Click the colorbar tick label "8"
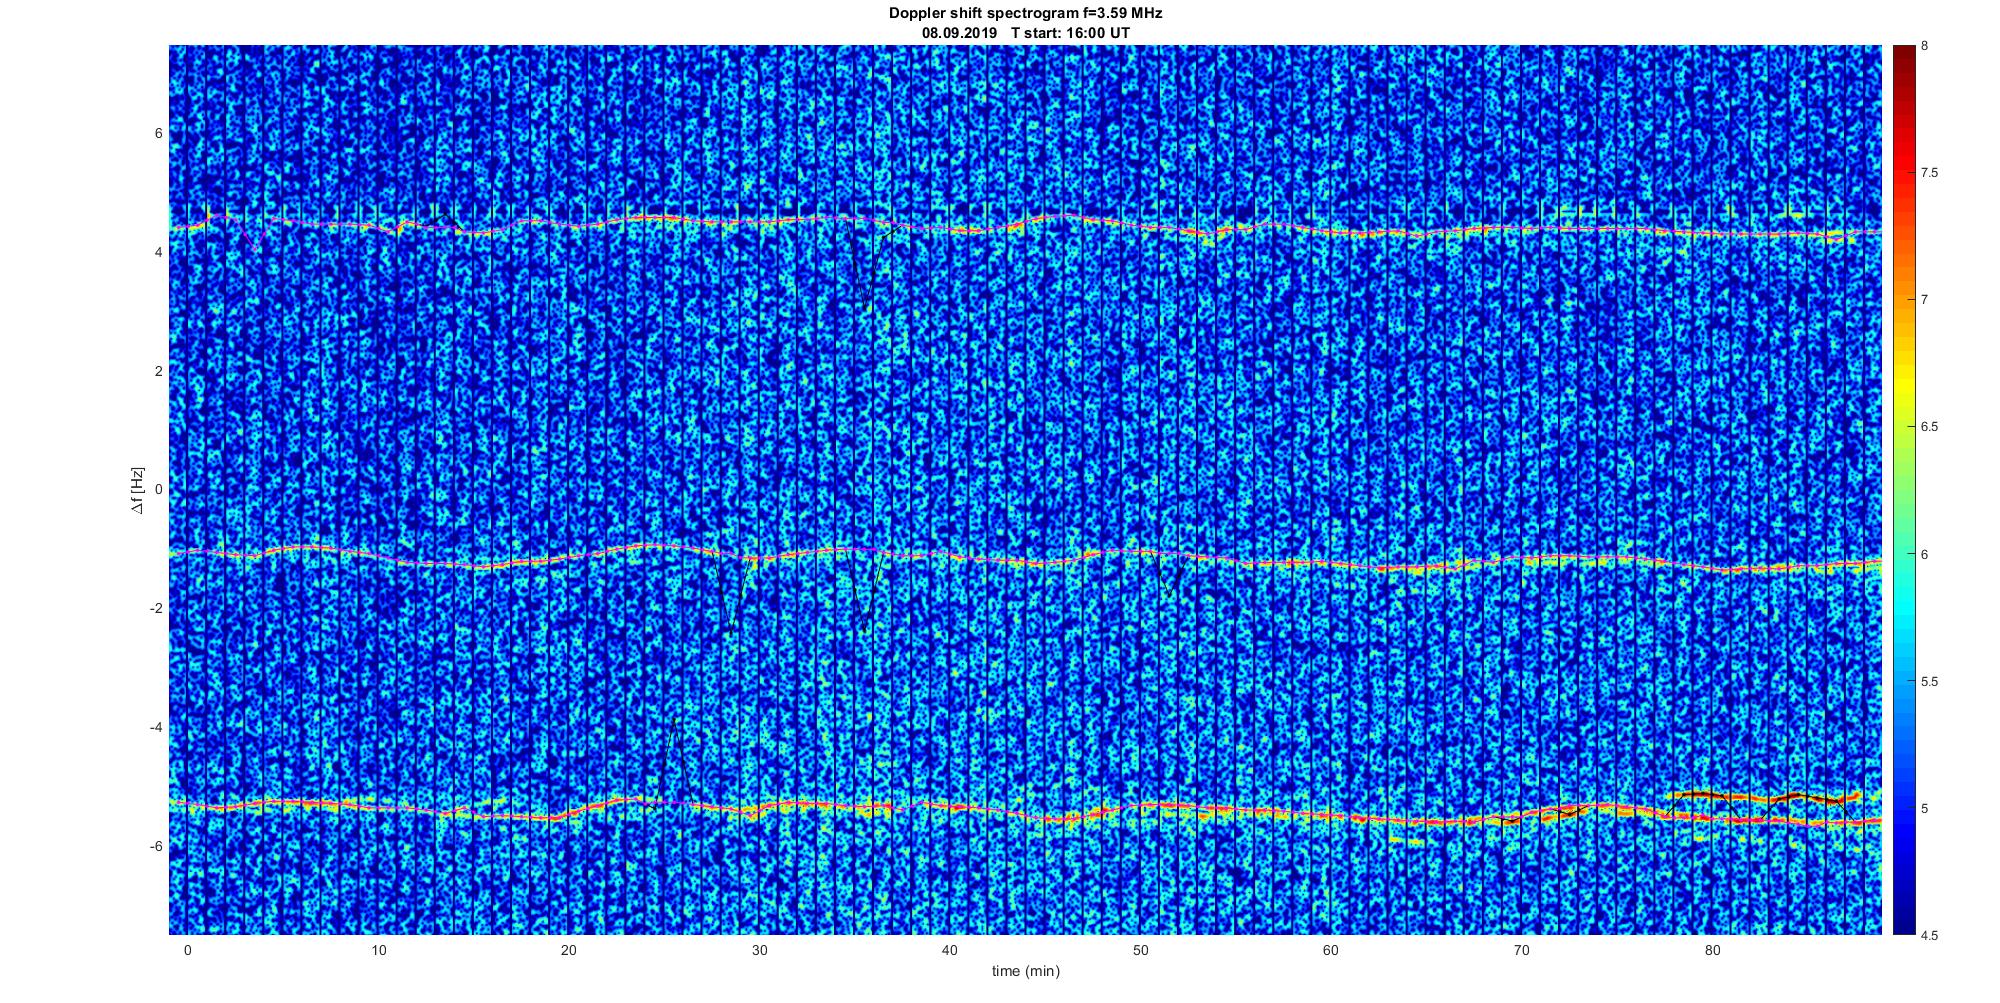Screen dimensions: 2000x1003 (x=1925, y=46)
